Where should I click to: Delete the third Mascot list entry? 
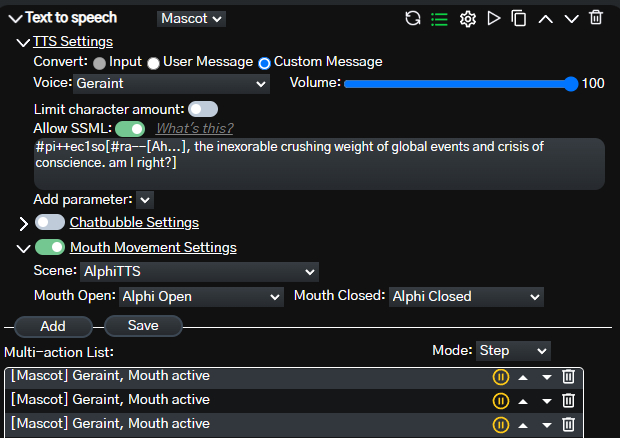568,425
